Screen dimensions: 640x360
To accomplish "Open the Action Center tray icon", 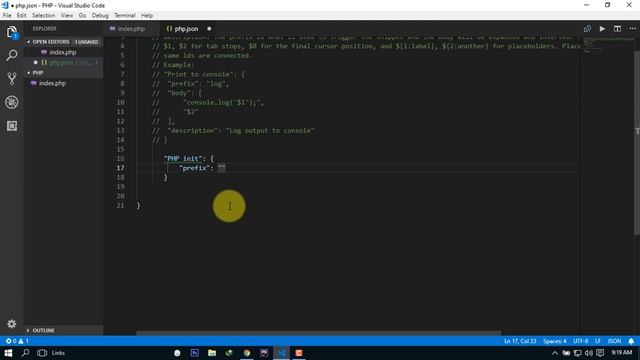I will click(x=600, y=353).
